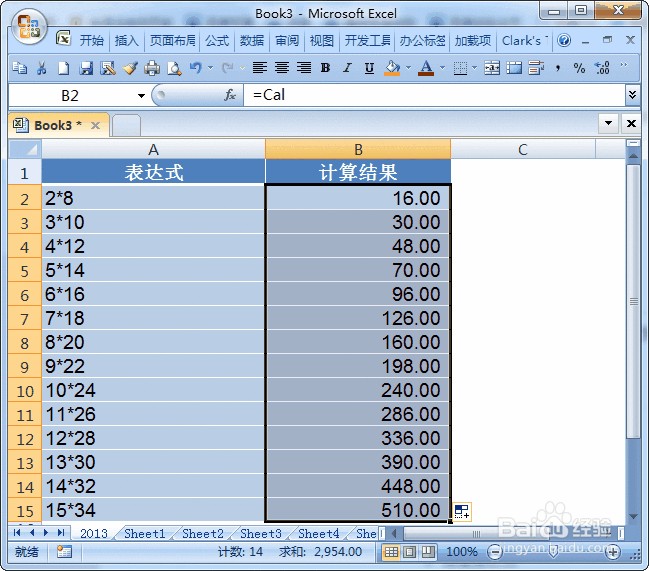Go to first sheet navigation arrow

17,533
